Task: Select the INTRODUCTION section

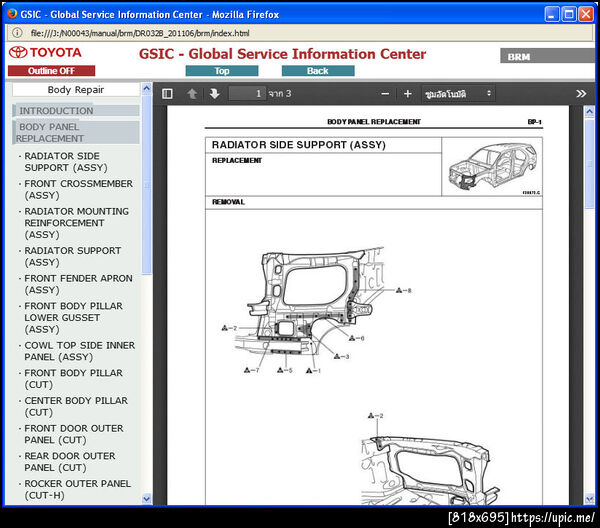Action: point(76,111)
